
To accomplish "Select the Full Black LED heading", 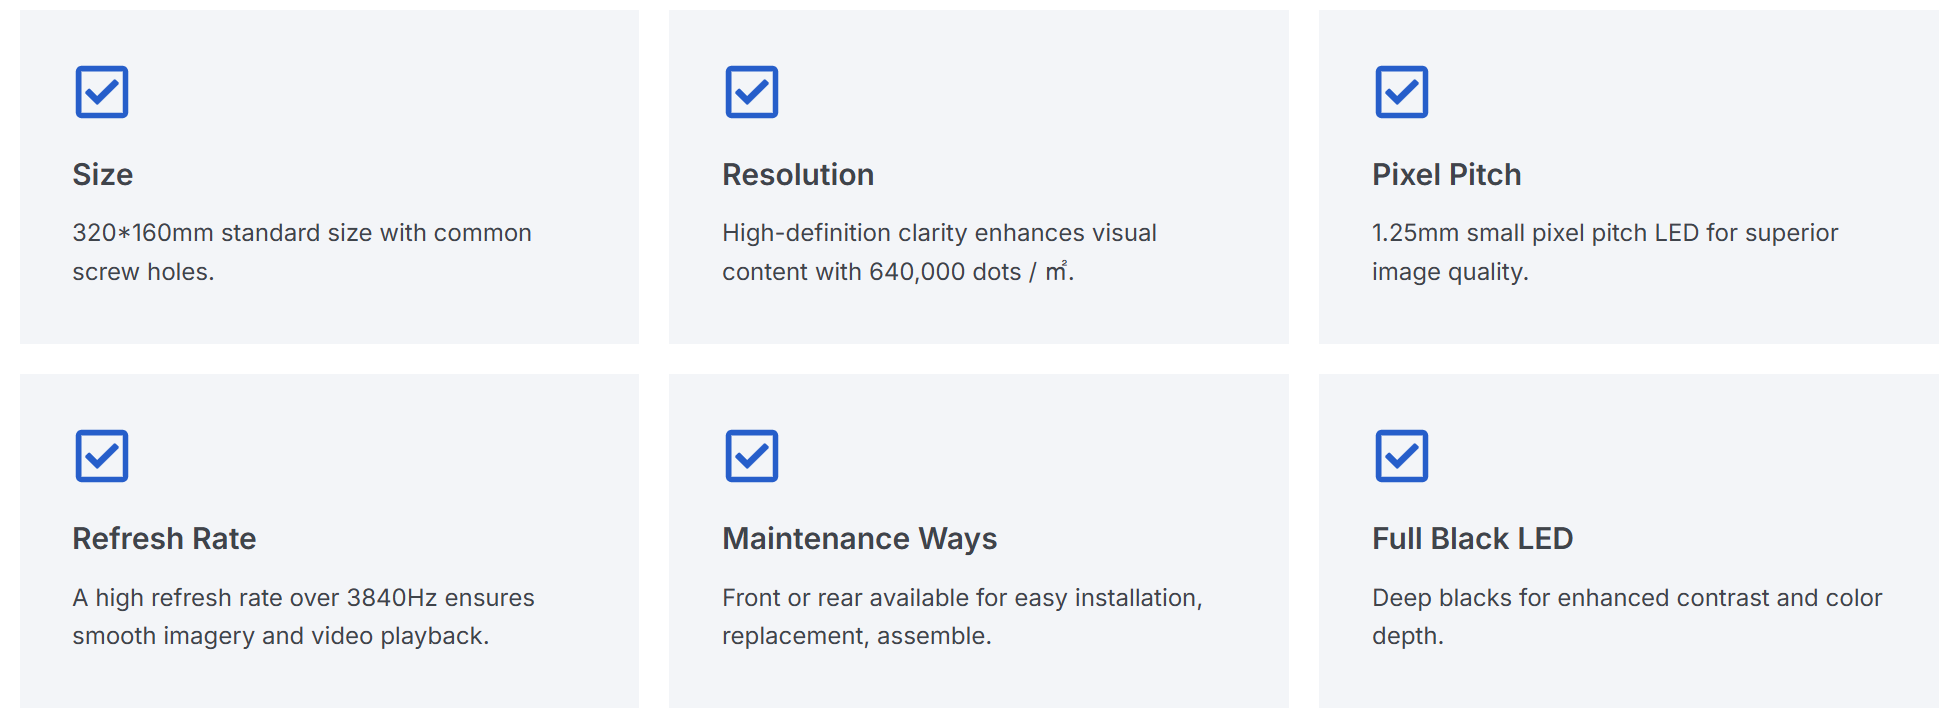I will pos(1472,539).
